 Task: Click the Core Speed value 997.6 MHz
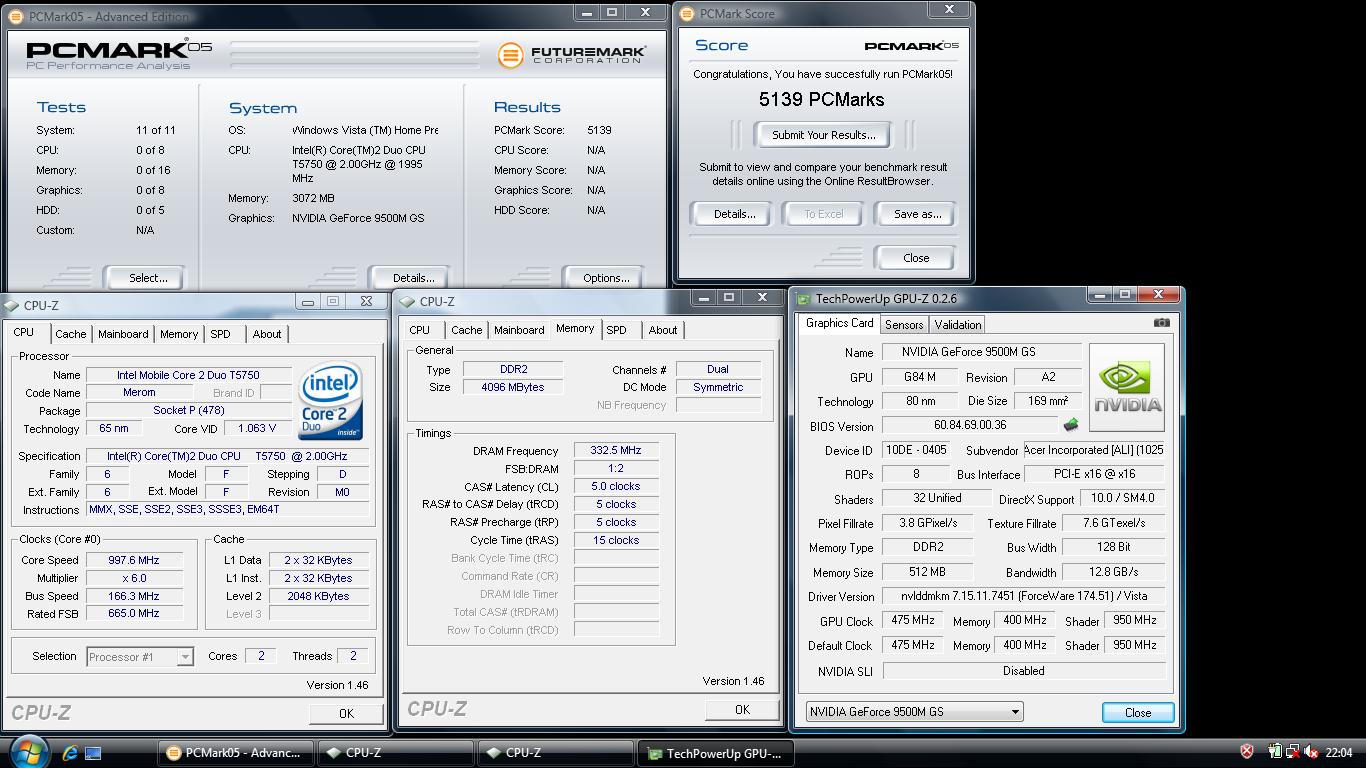tap(135, 560)
